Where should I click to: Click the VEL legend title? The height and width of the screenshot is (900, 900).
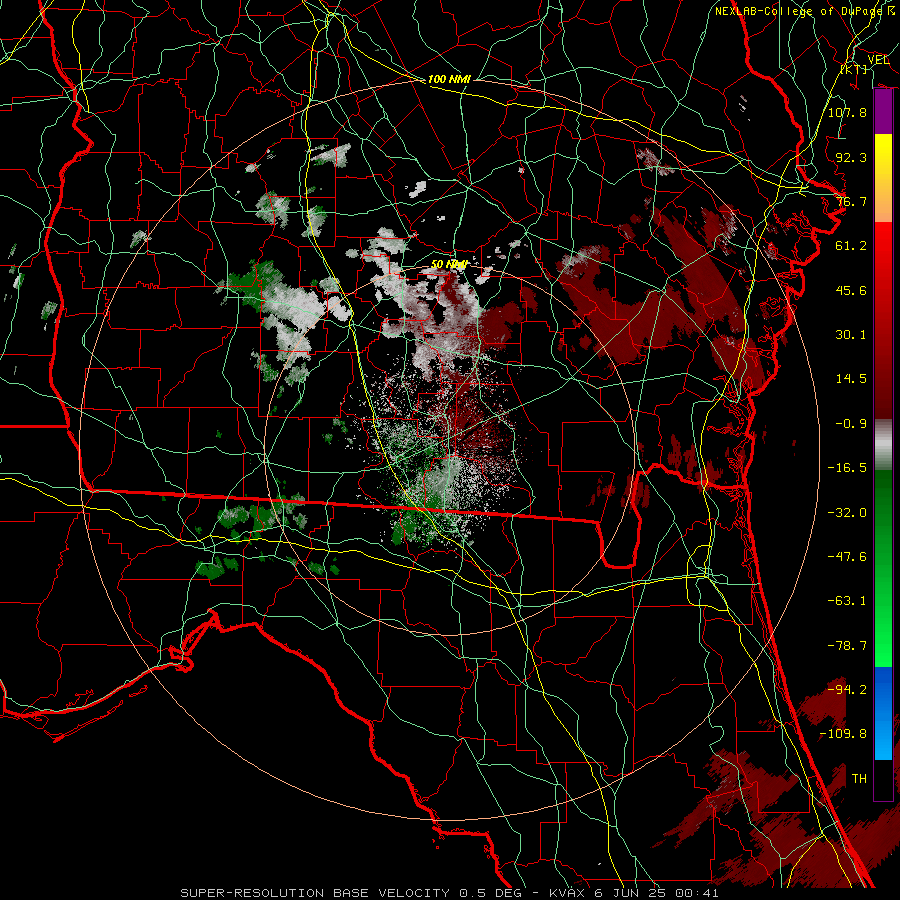(878, 60)
